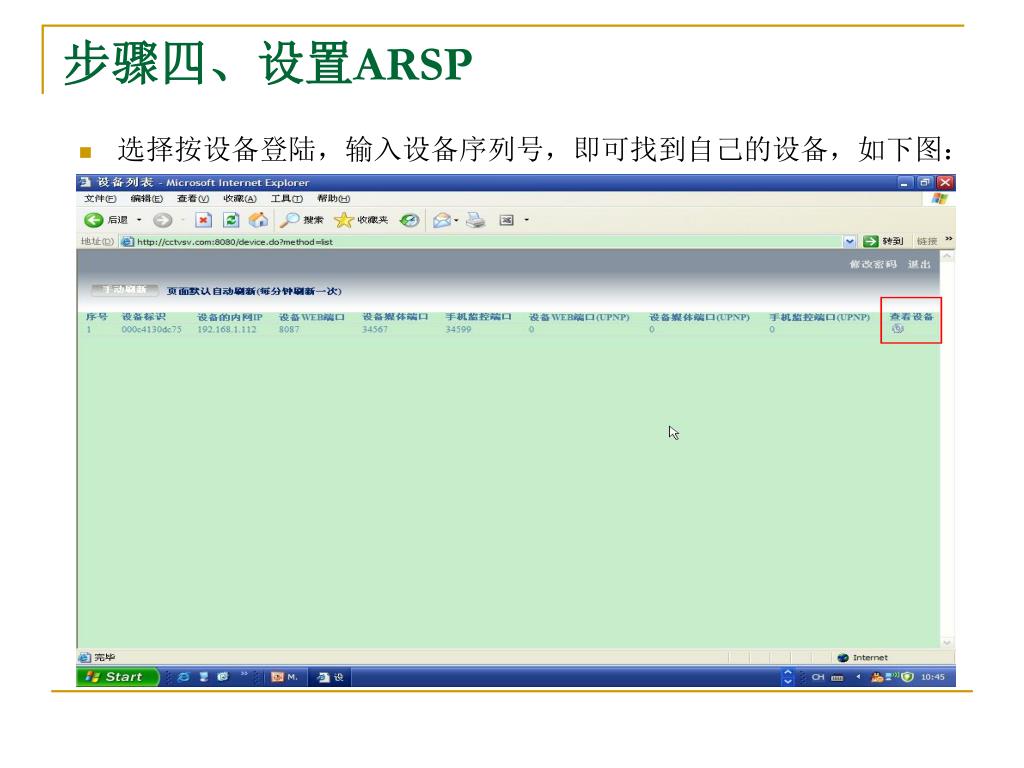
Task: Click mobile monitoring port value 34599
Action: tap(458, 330)
